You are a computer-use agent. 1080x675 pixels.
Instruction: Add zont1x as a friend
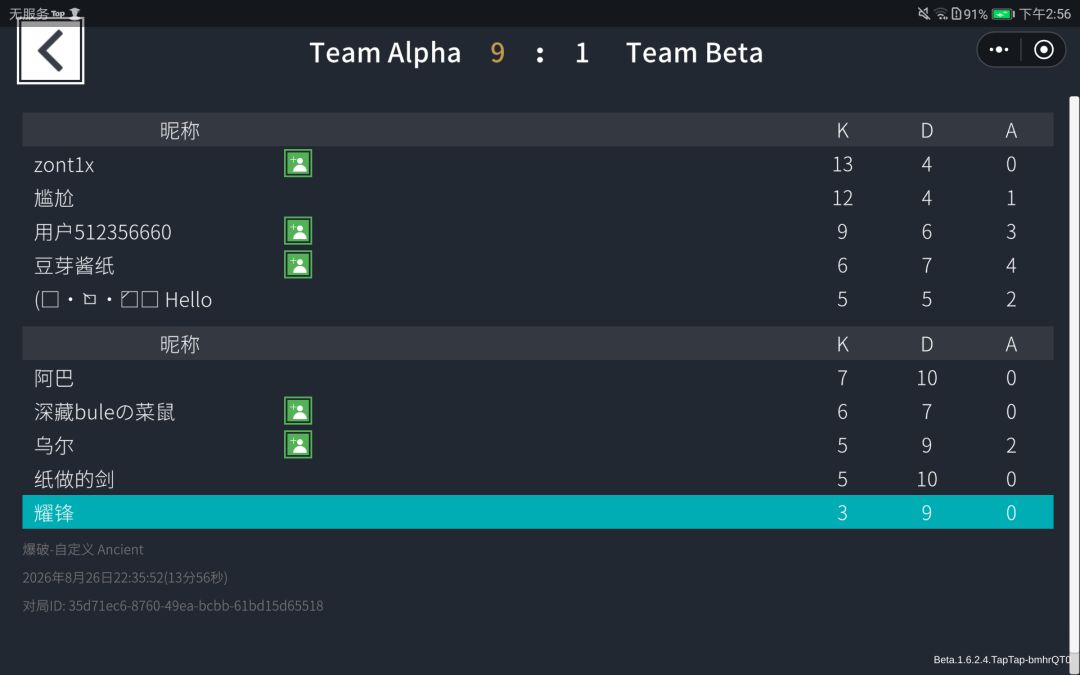(x=298, y=163)
